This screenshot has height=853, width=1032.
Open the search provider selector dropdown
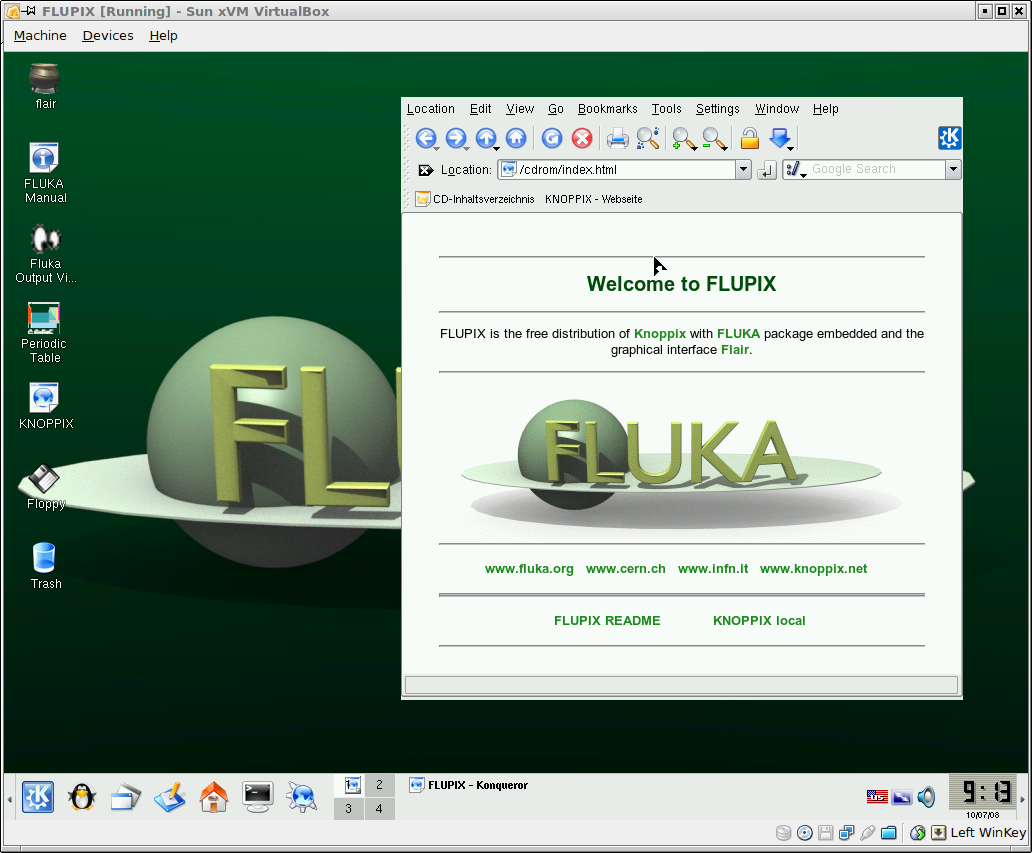pos(796,170)
